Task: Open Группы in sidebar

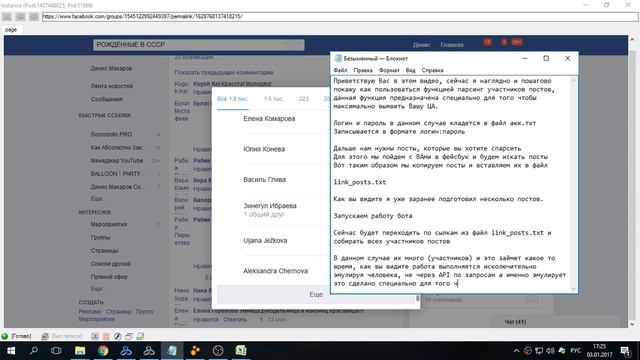Action: pos(100,238)
